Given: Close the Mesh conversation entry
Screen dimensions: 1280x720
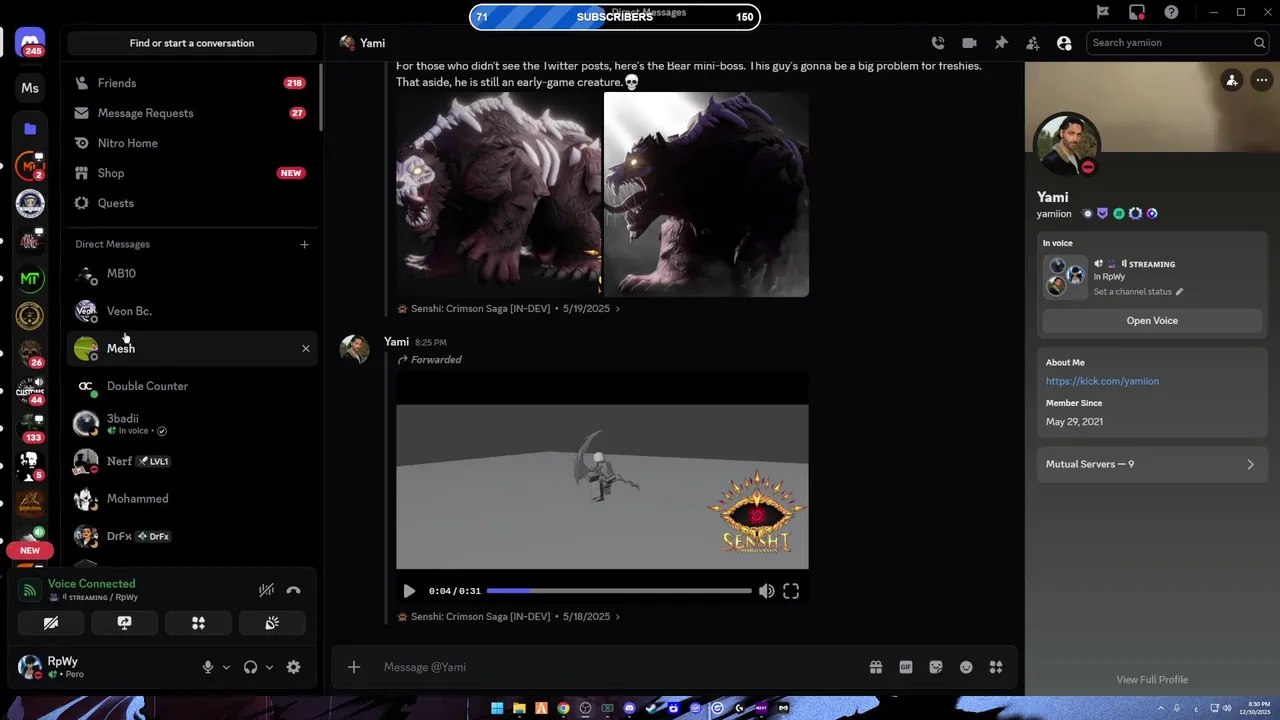Looking at the screenshot, I should point(306,349).
